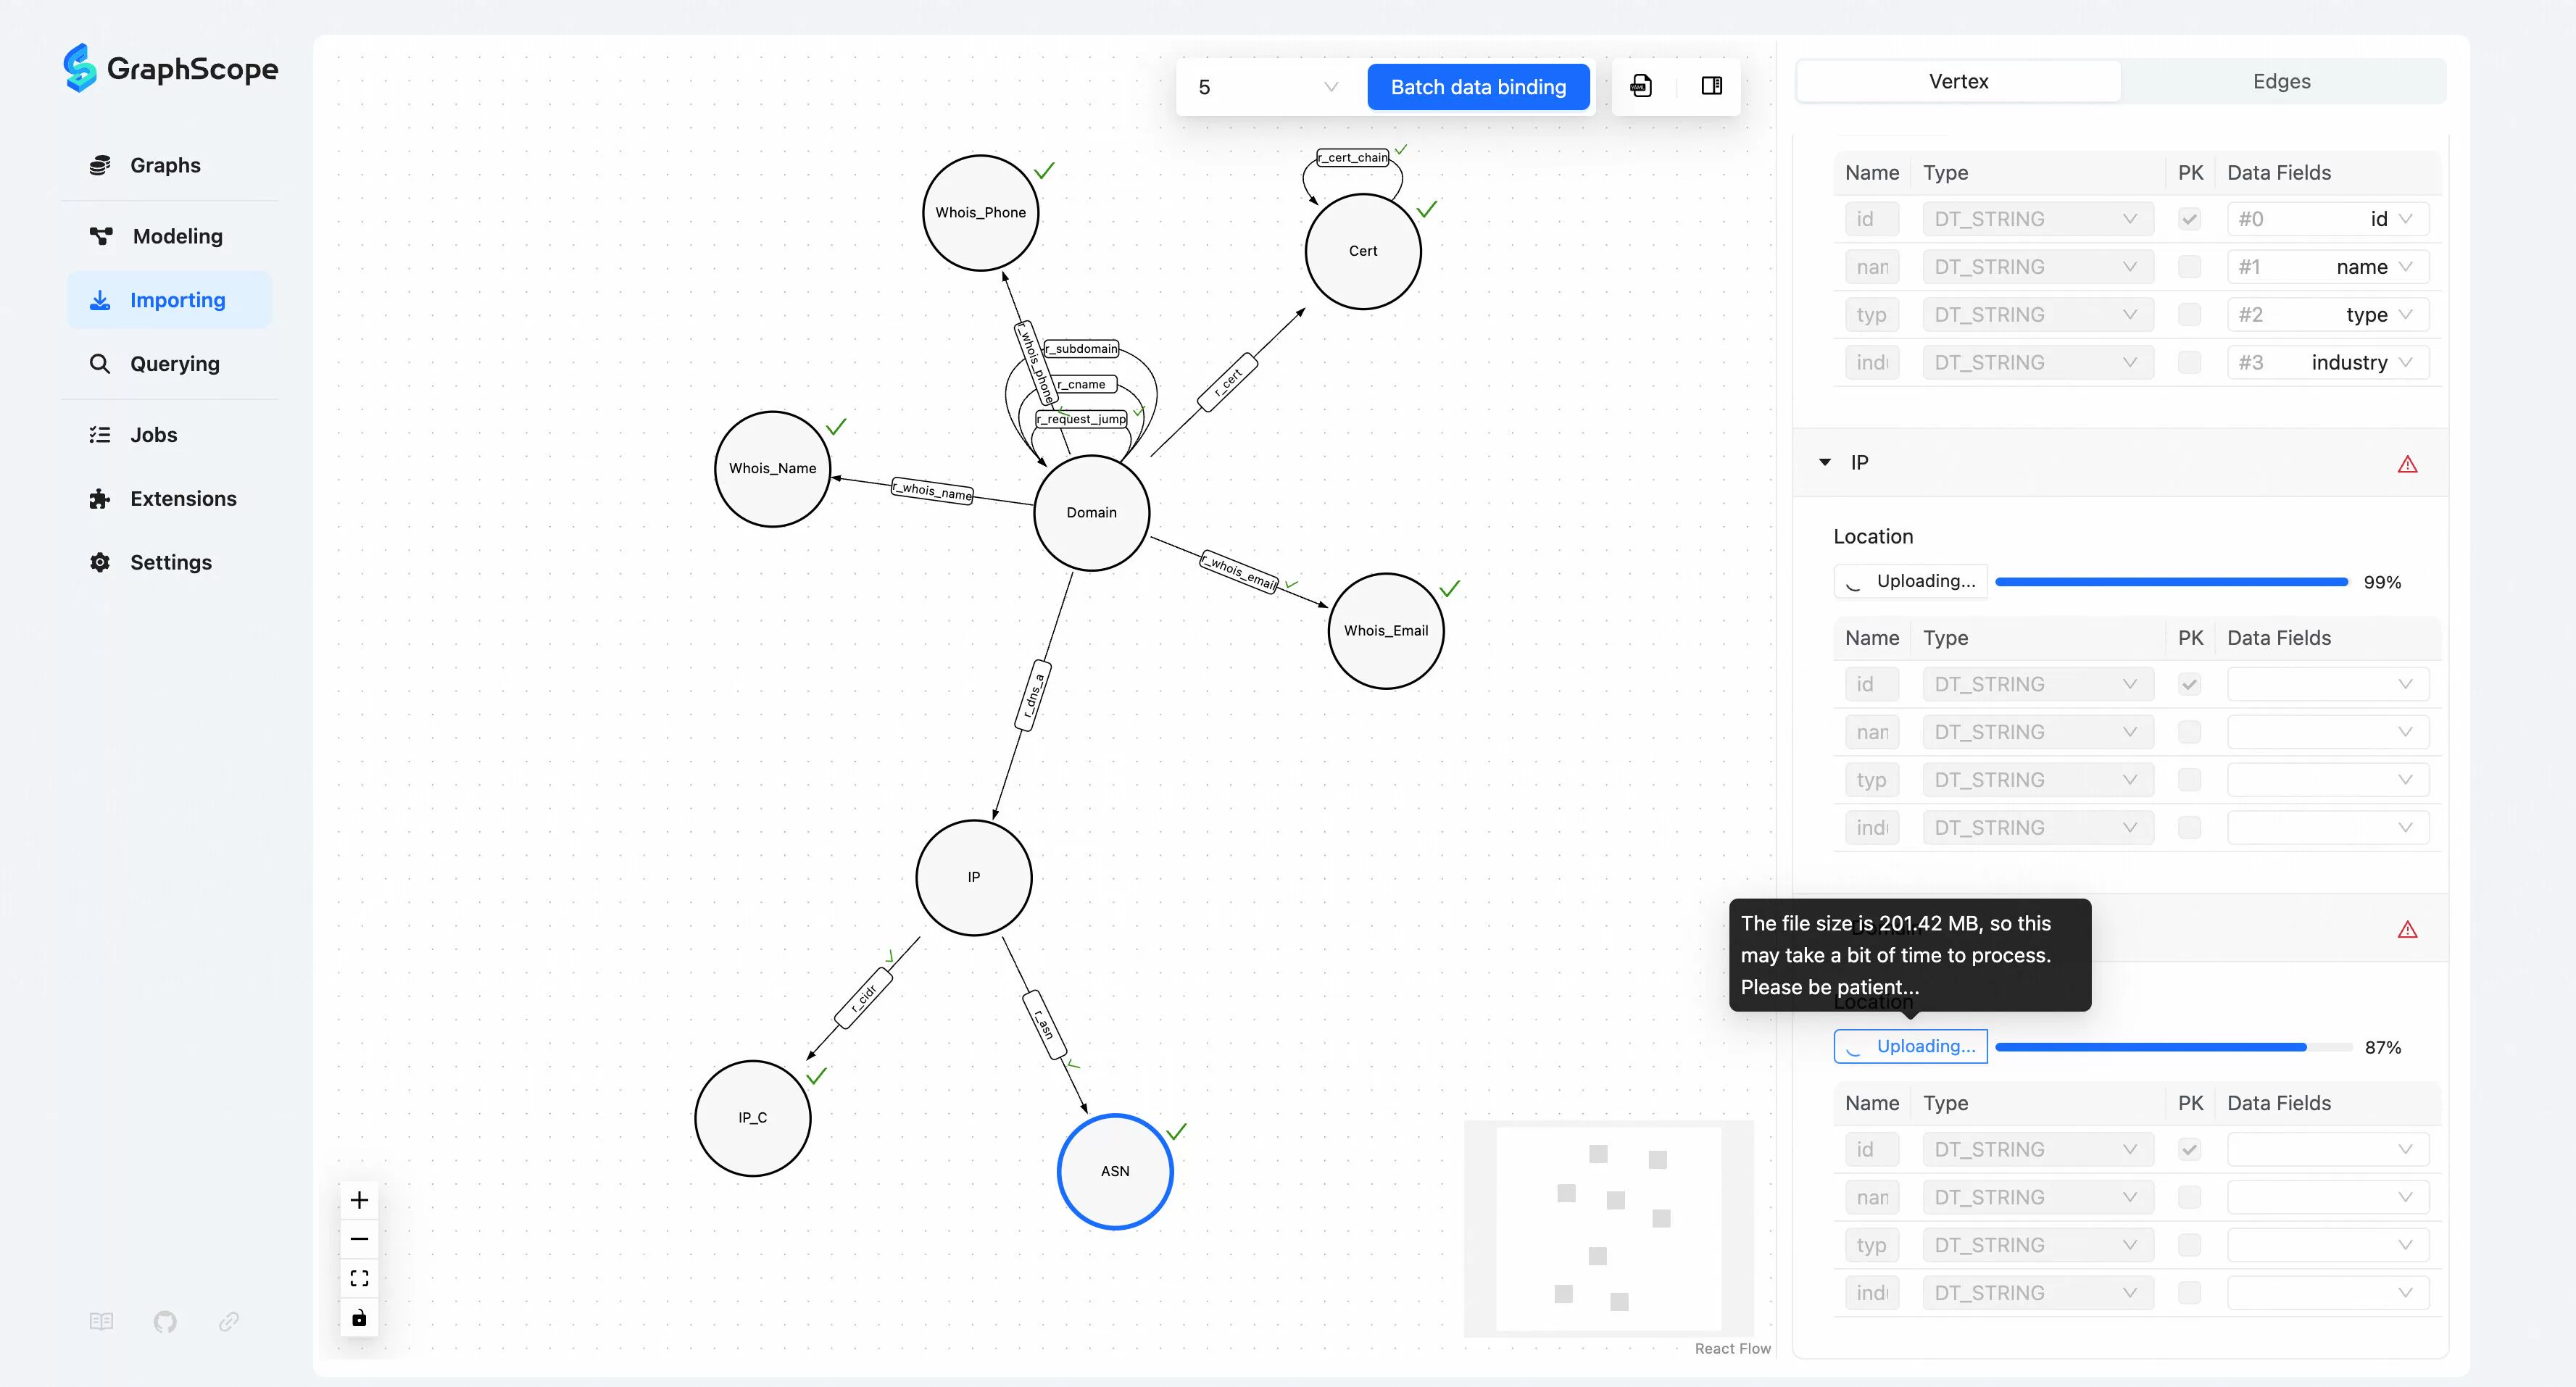Open DT_STRING type dropdown for IP ind row
Screen dimensions: 2576x1387
pyautogui.click(x=2037, y=828)
